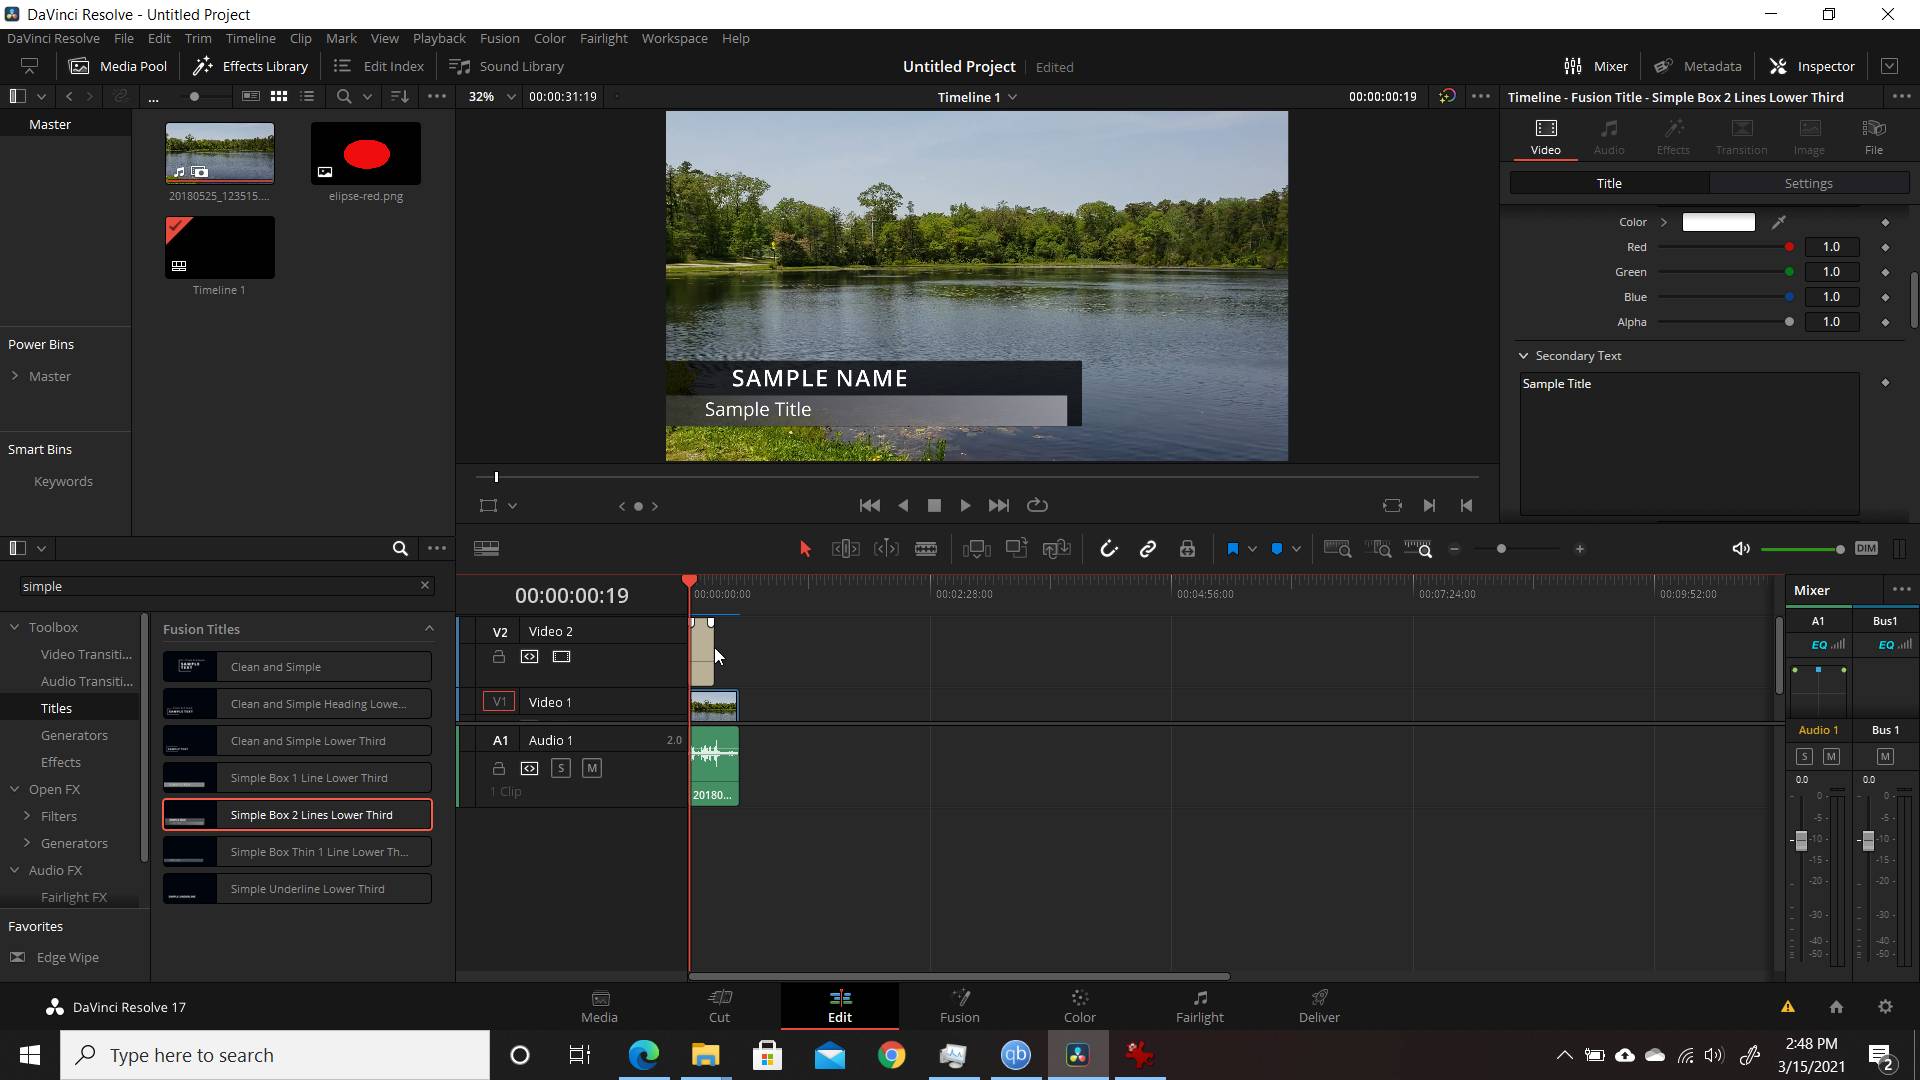The width and height of the screenshot is (1920, 1080).
Task: Open the flag color dropdown arrow
Action: 1252,549
